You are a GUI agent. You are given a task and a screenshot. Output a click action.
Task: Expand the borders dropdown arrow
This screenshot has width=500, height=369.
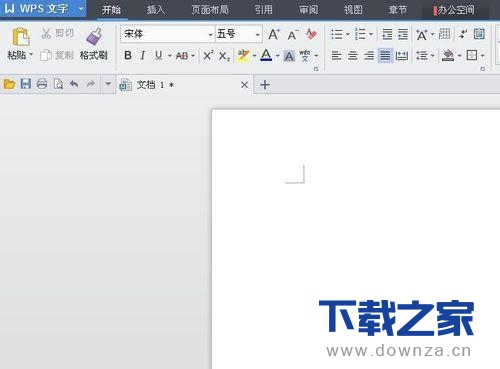[x=482, y=56]
